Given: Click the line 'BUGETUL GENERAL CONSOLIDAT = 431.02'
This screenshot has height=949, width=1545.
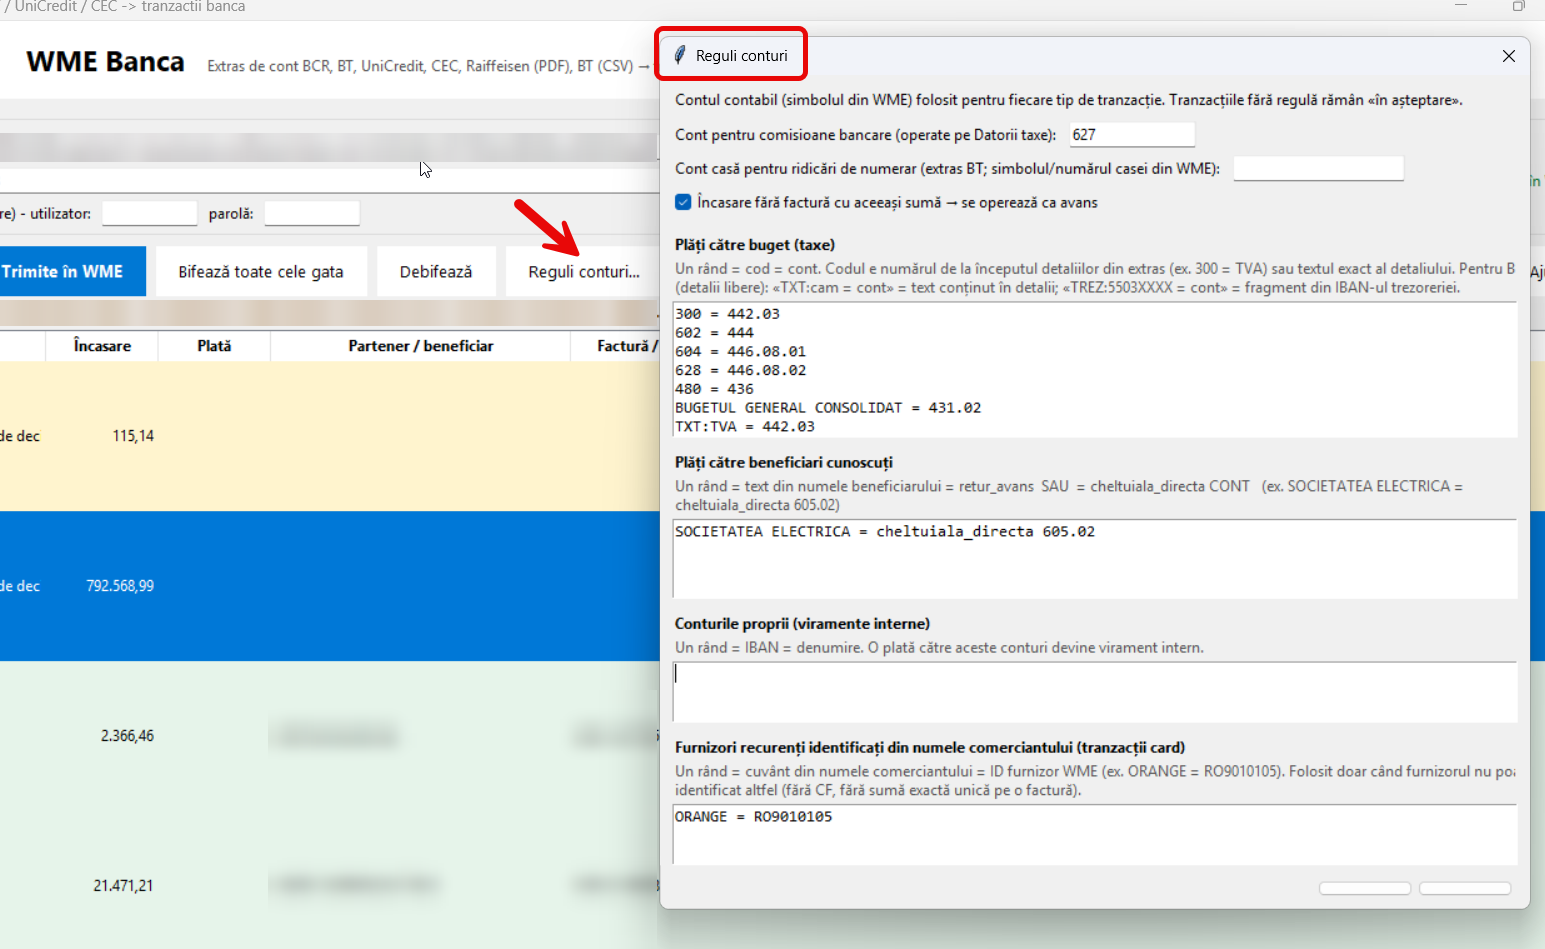Looking at the screenshot, I should coord(828,408).
